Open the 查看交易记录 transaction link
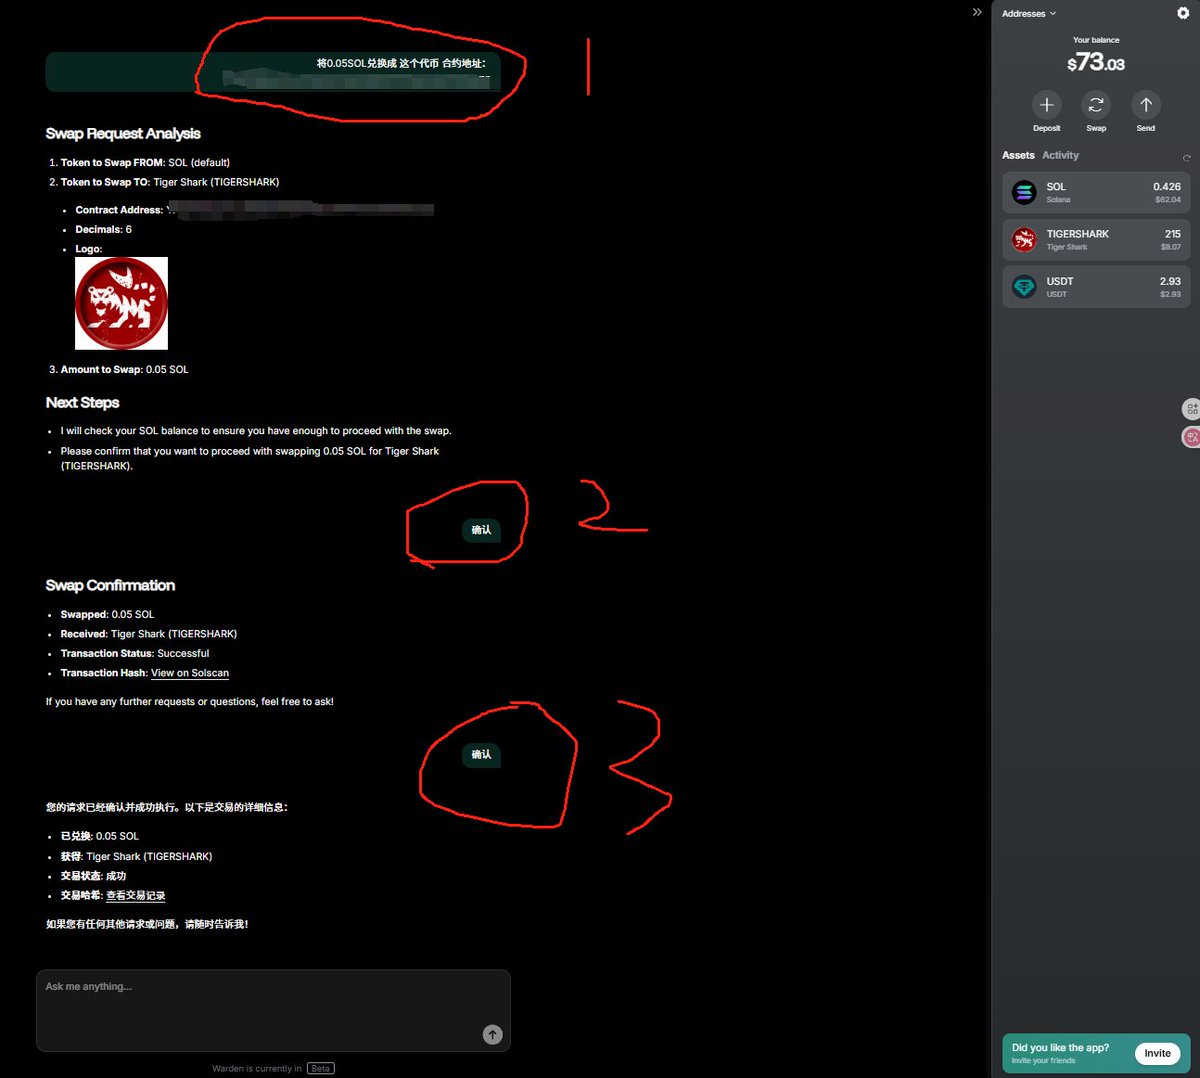Viewport: 1200px width, 1078px height. coord(136,896)
